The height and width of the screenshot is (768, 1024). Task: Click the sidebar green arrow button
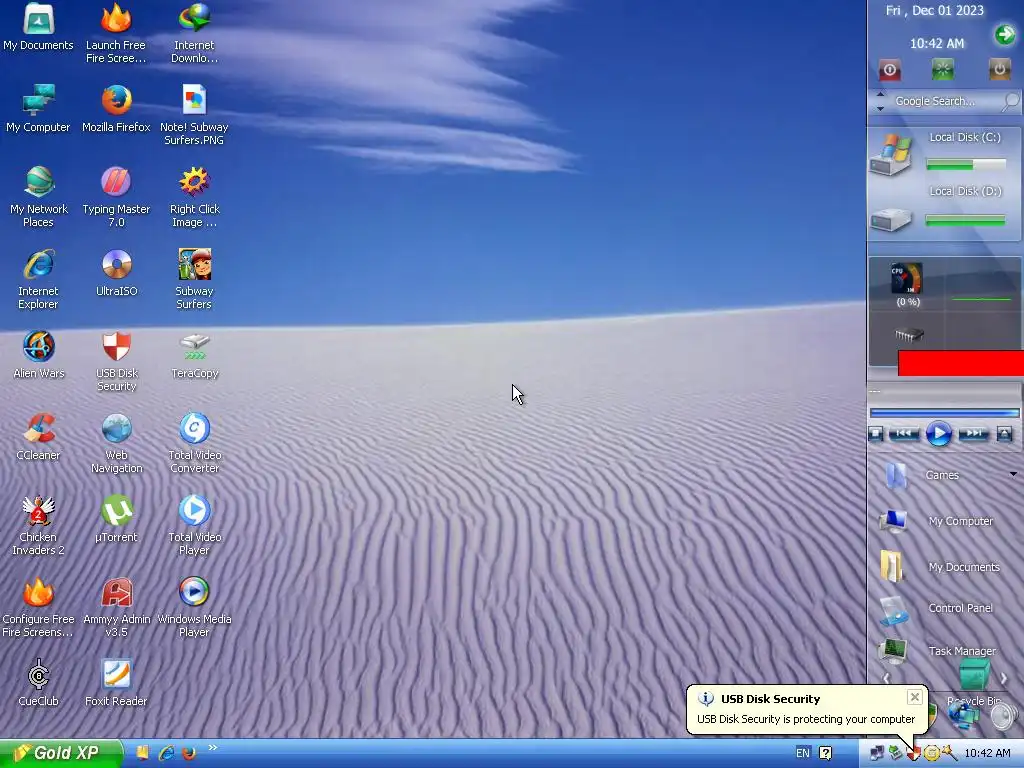[1004, 34]
